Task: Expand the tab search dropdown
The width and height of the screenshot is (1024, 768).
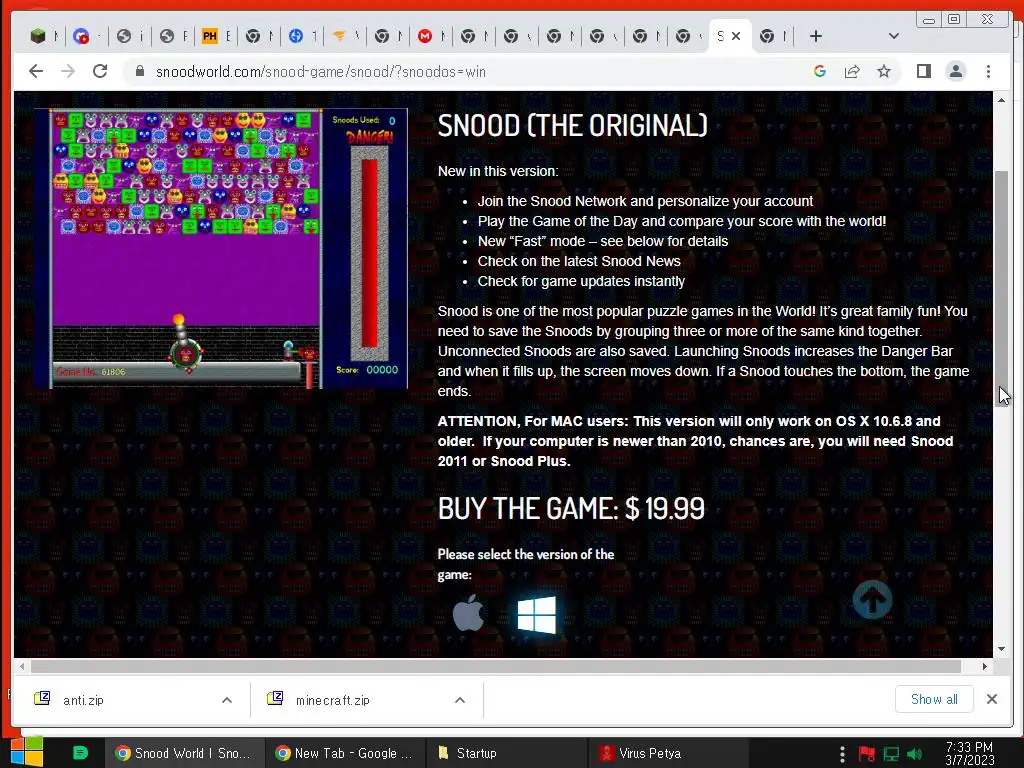Action: pyautogui.click(x=893, y=37)
